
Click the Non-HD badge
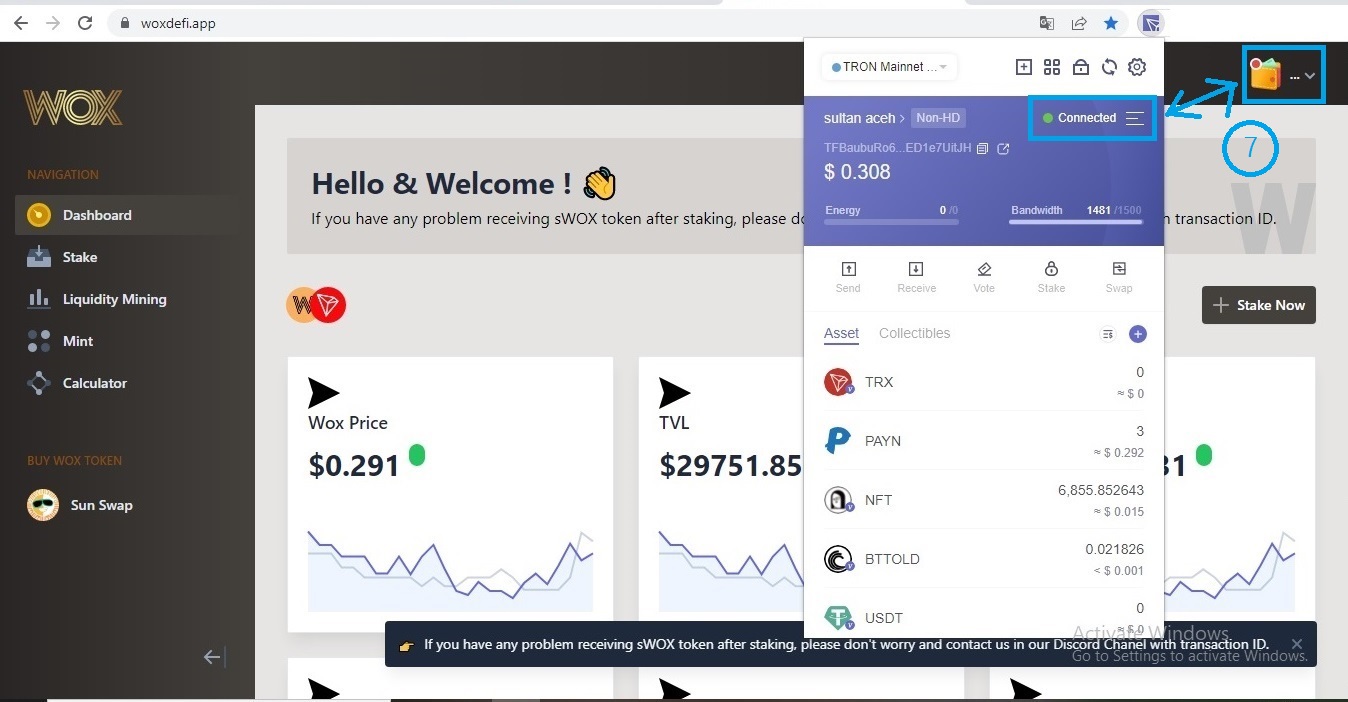(938, 118)
